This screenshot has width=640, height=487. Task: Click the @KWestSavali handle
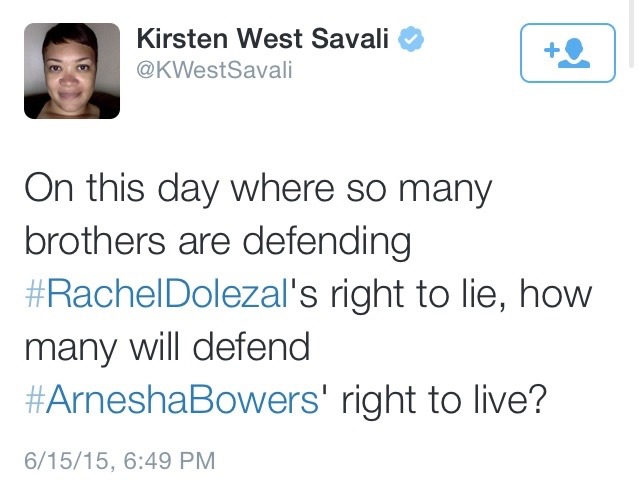click(214, 71)
